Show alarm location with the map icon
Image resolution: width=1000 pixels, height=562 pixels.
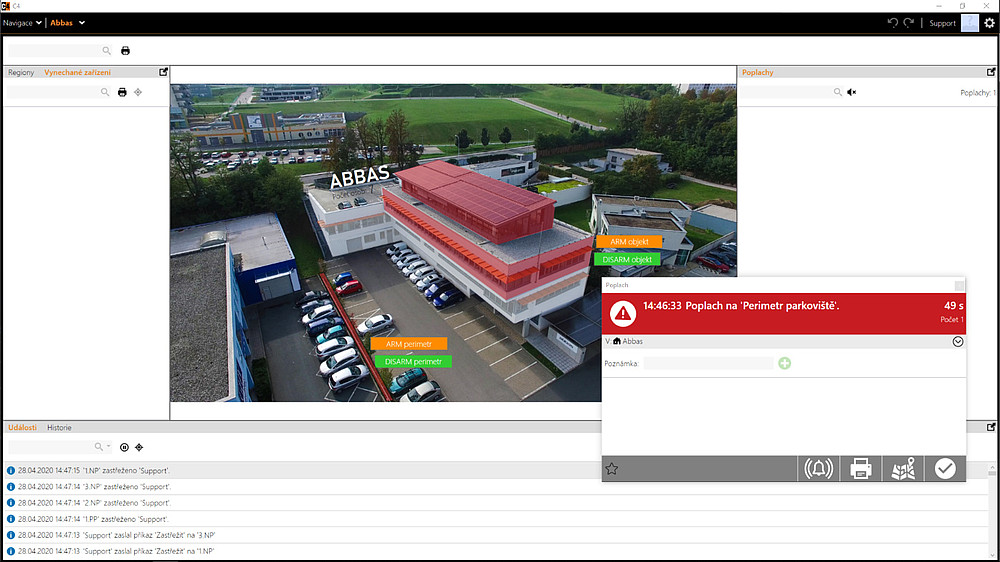tap(903, 468)
